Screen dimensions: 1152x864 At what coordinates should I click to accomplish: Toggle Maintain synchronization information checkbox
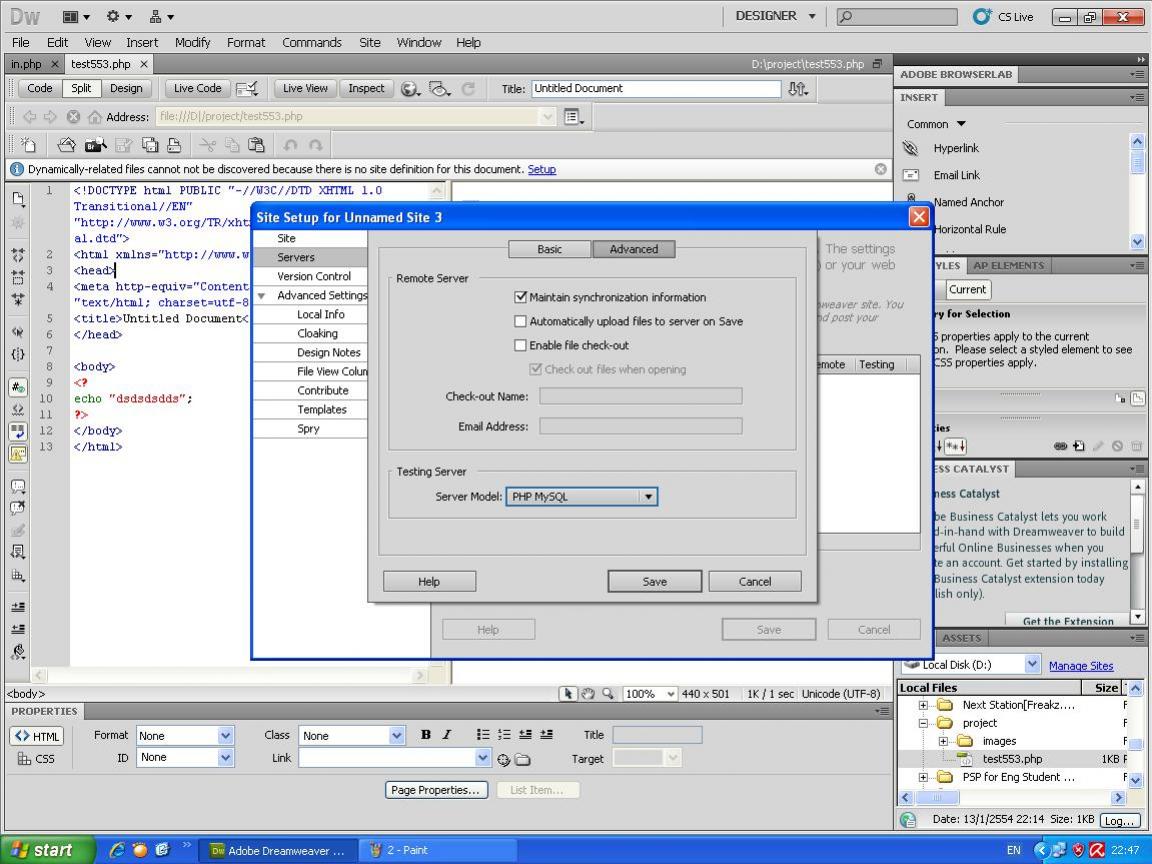point(520,297)
